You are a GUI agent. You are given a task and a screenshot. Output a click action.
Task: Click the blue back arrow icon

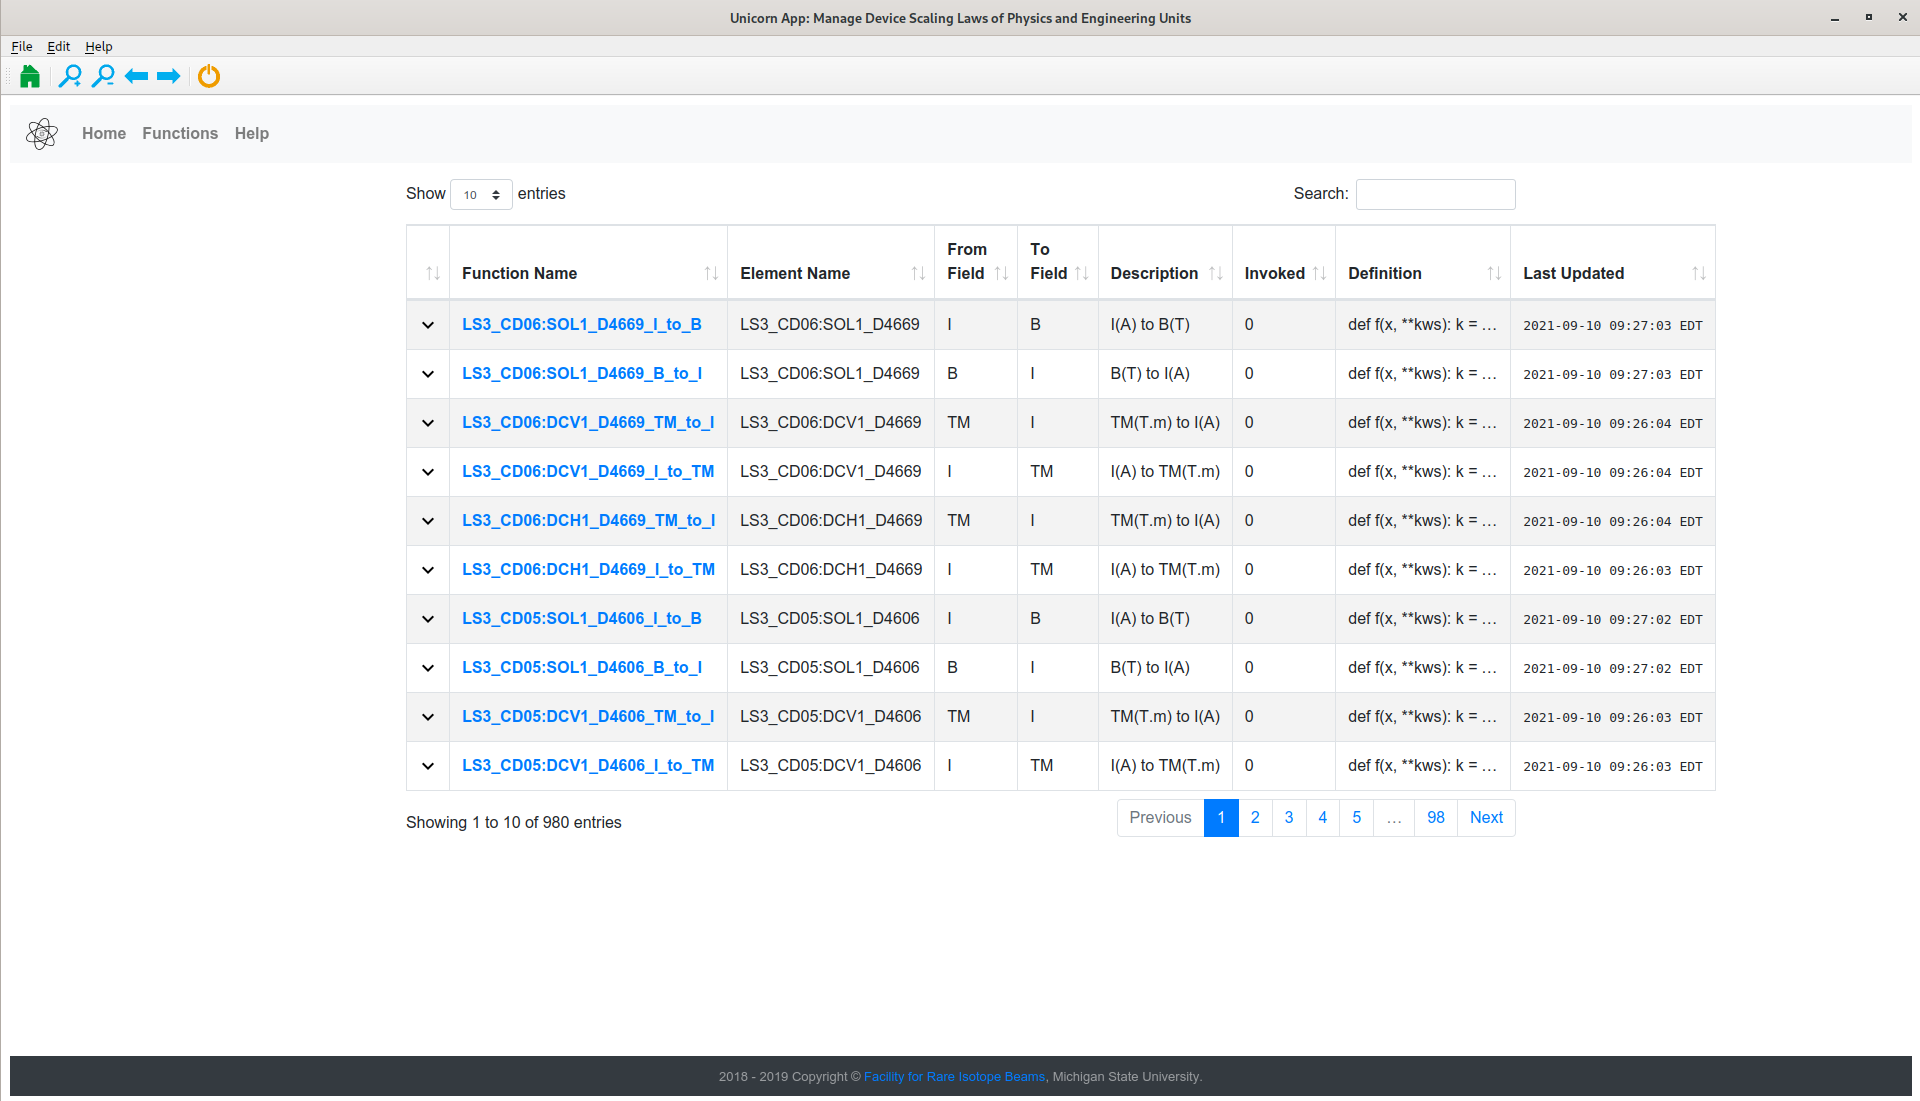click(137, 76)
